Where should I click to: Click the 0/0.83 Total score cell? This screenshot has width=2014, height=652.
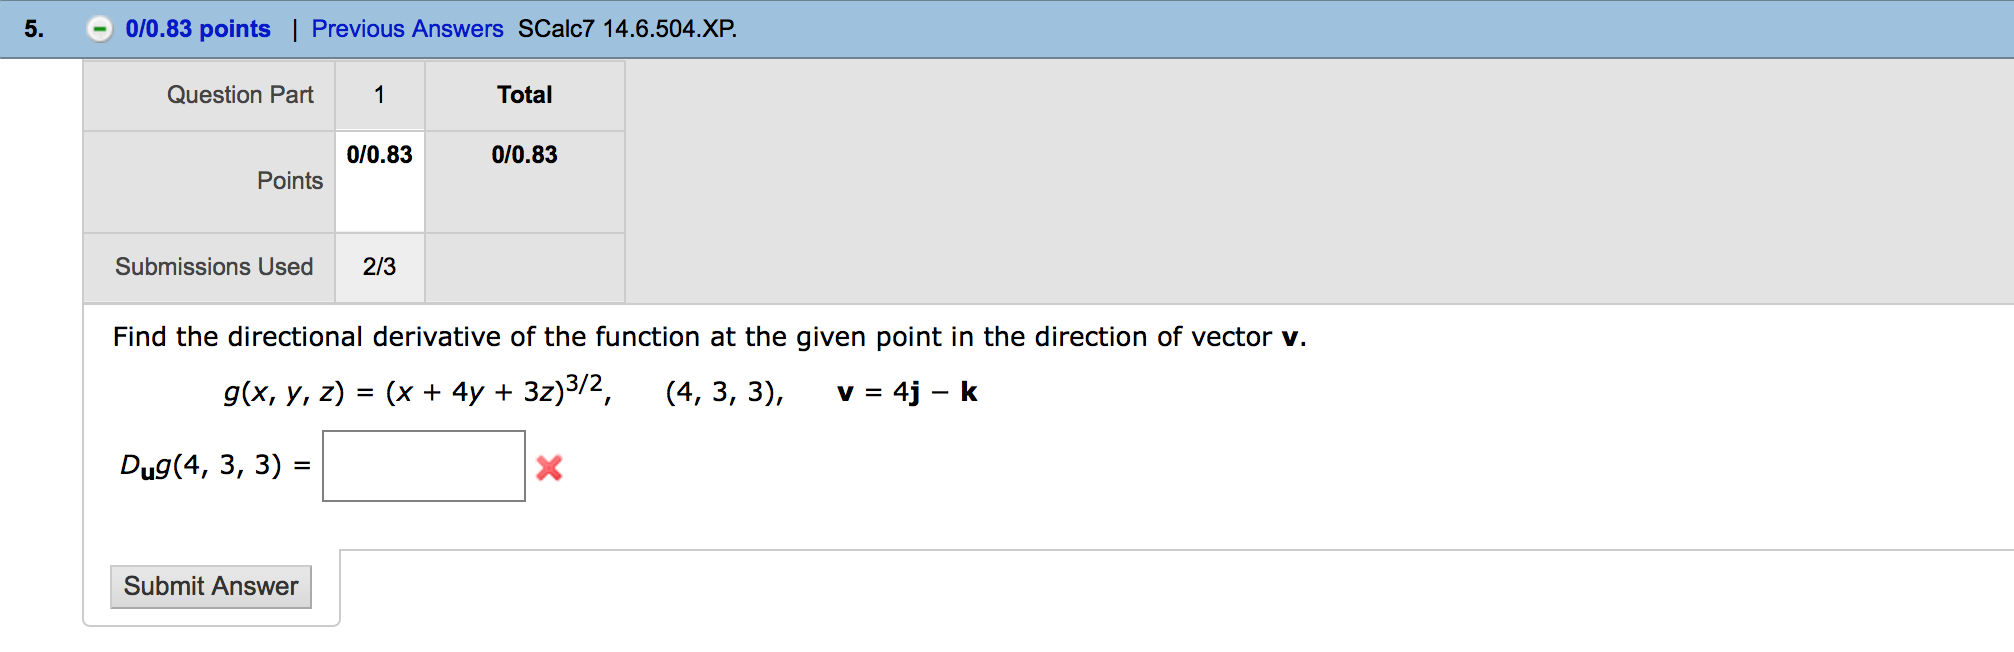coord(523,155)
